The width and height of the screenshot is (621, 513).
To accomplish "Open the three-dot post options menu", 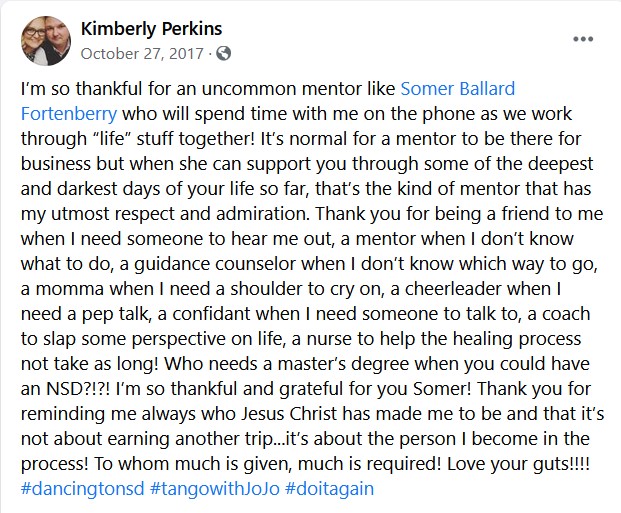I will (583, 39).
